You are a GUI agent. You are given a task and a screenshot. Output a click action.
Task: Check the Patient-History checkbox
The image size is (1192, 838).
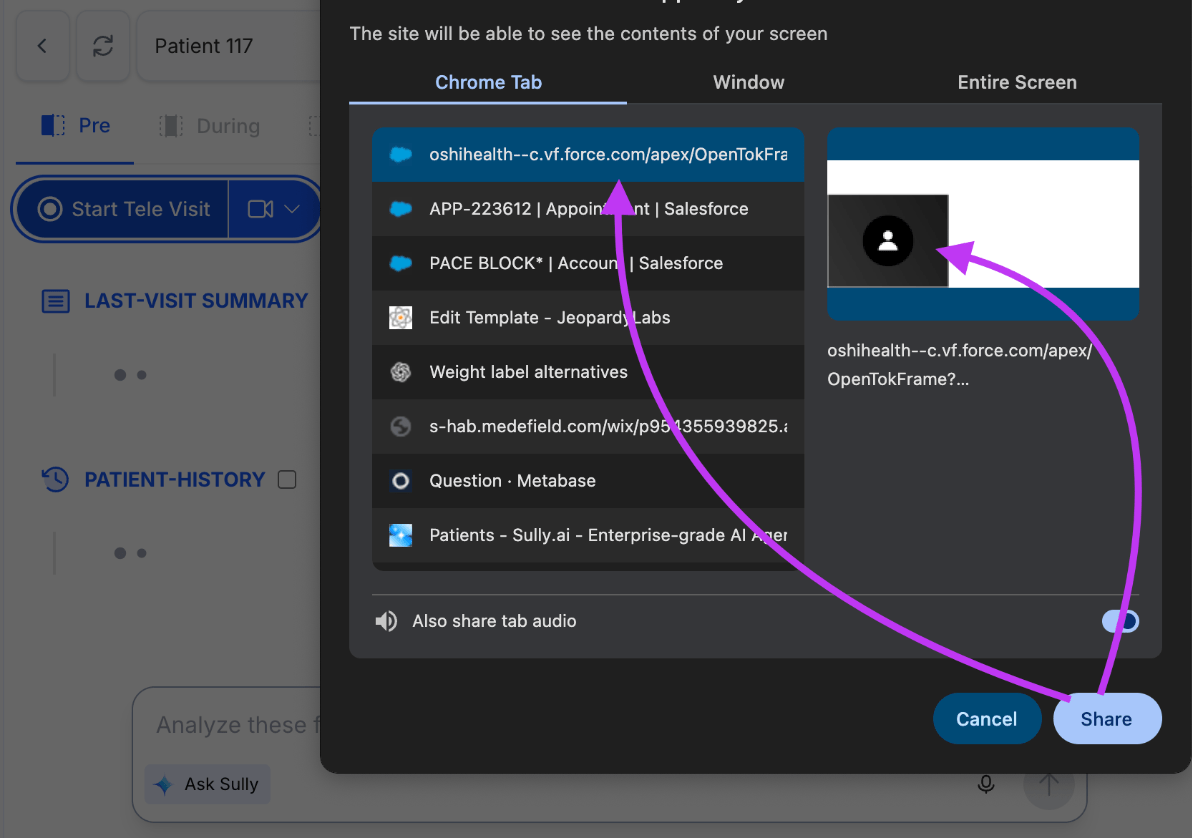(287, 480)
